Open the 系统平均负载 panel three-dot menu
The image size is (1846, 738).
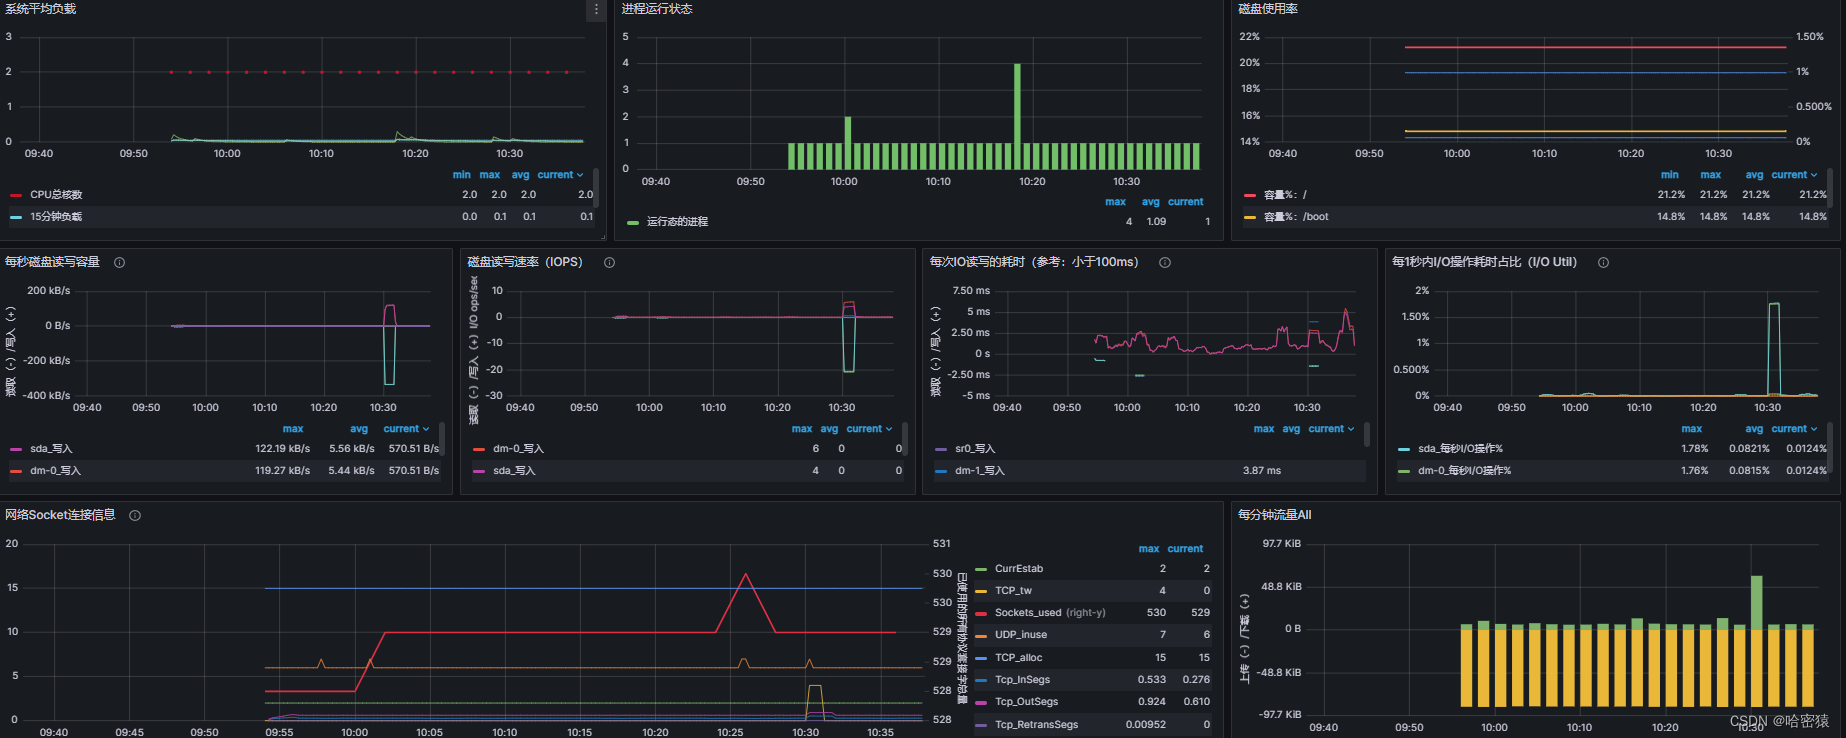click(x=596, y=9)
